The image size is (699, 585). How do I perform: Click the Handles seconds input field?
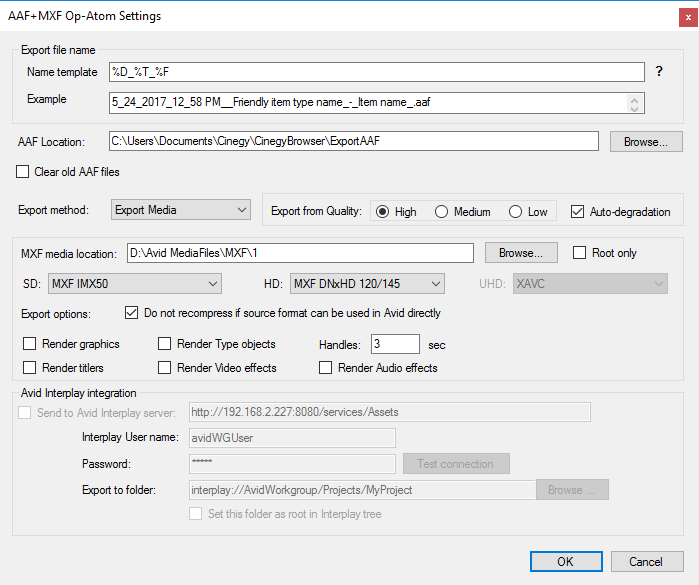tap(395, 344)
